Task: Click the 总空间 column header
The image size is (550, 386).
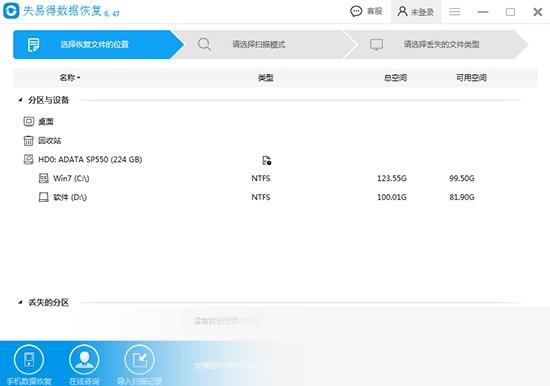Action: coord(395,78)
